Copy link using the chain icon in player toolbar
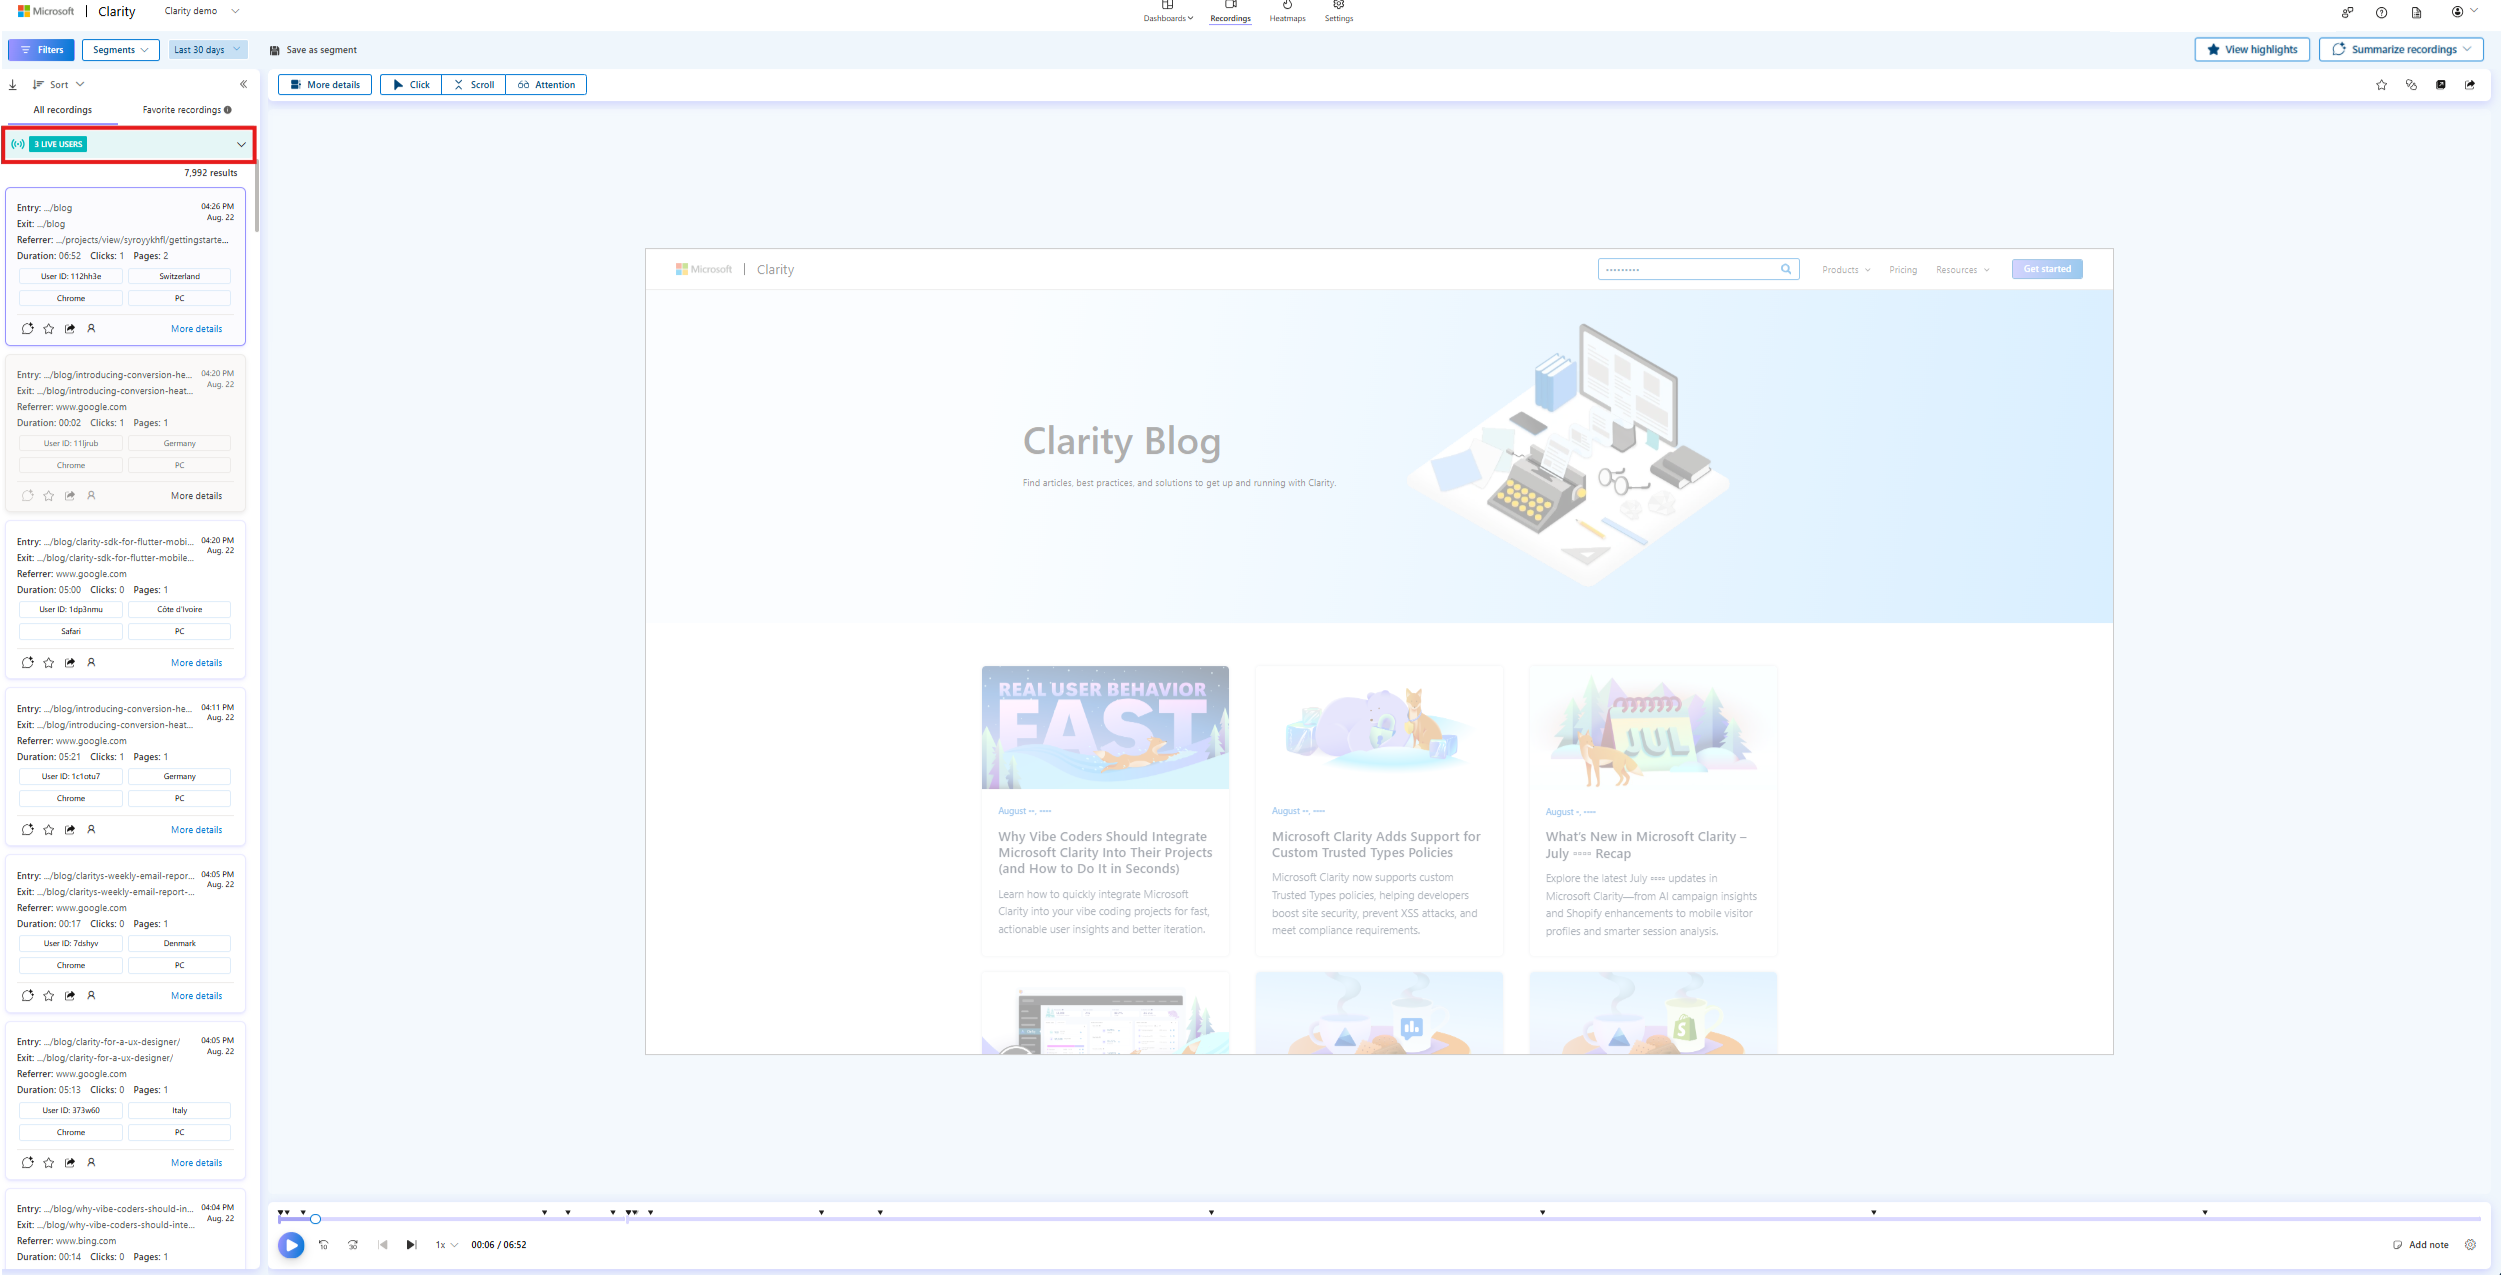 [x=2411, y=85]
